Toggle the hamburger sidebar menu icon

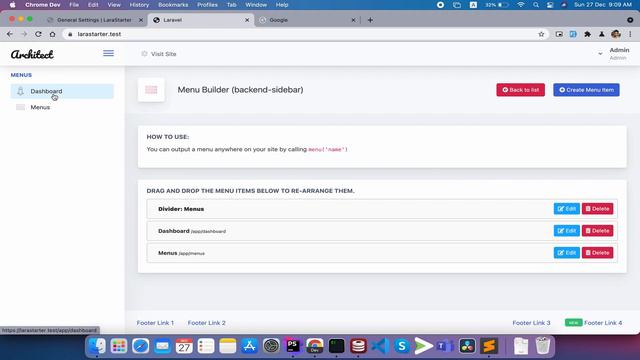(108, 53)
